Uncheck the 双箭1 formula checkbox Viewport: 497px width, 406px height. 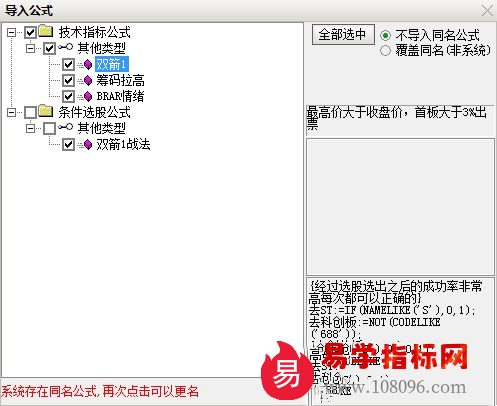click(68, 64)
